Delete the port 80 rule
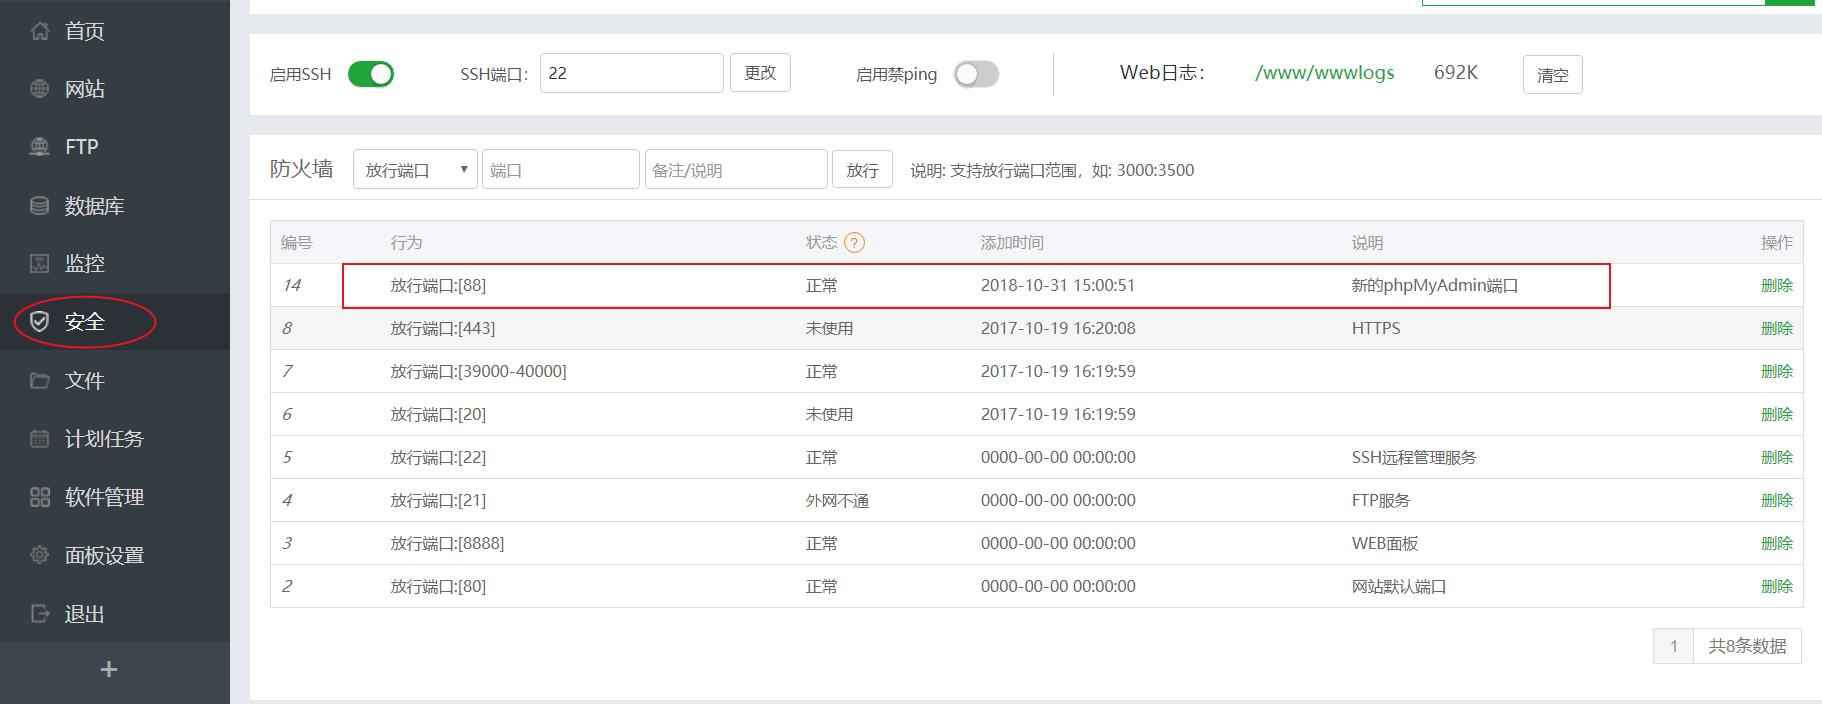 click(1777, 586)
